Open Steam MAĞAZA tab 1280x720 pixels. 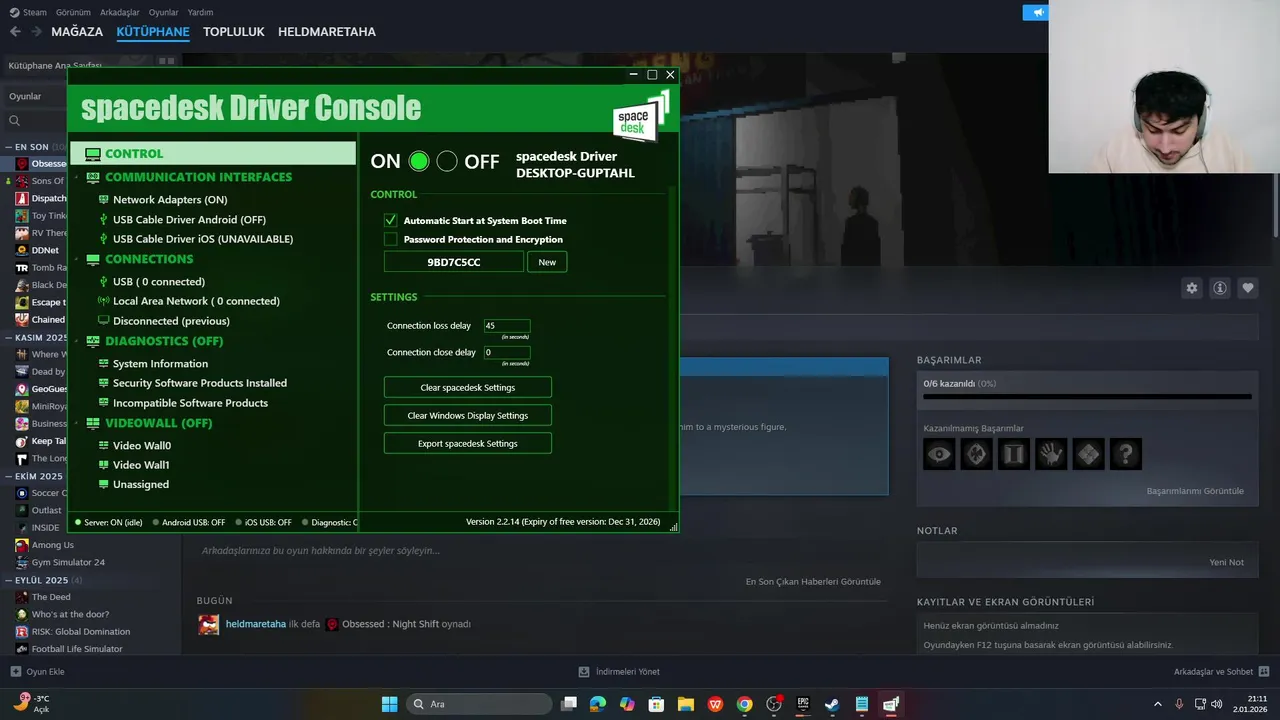[77, 32]
